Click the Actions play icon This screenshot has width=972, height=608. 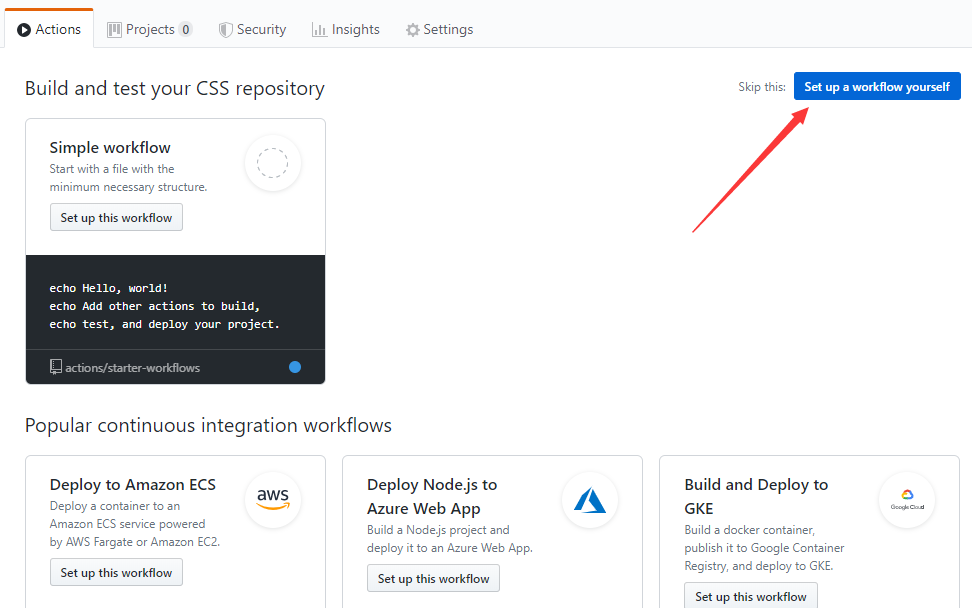(x=24, y=30)
